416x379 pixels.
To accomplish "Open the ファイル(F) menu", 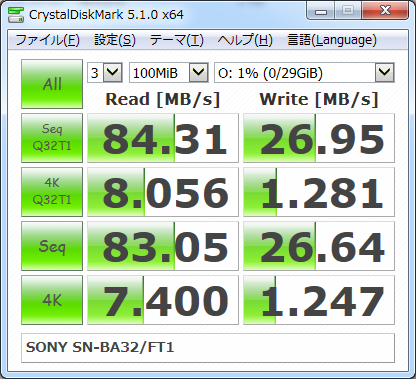I will point(47,40).
